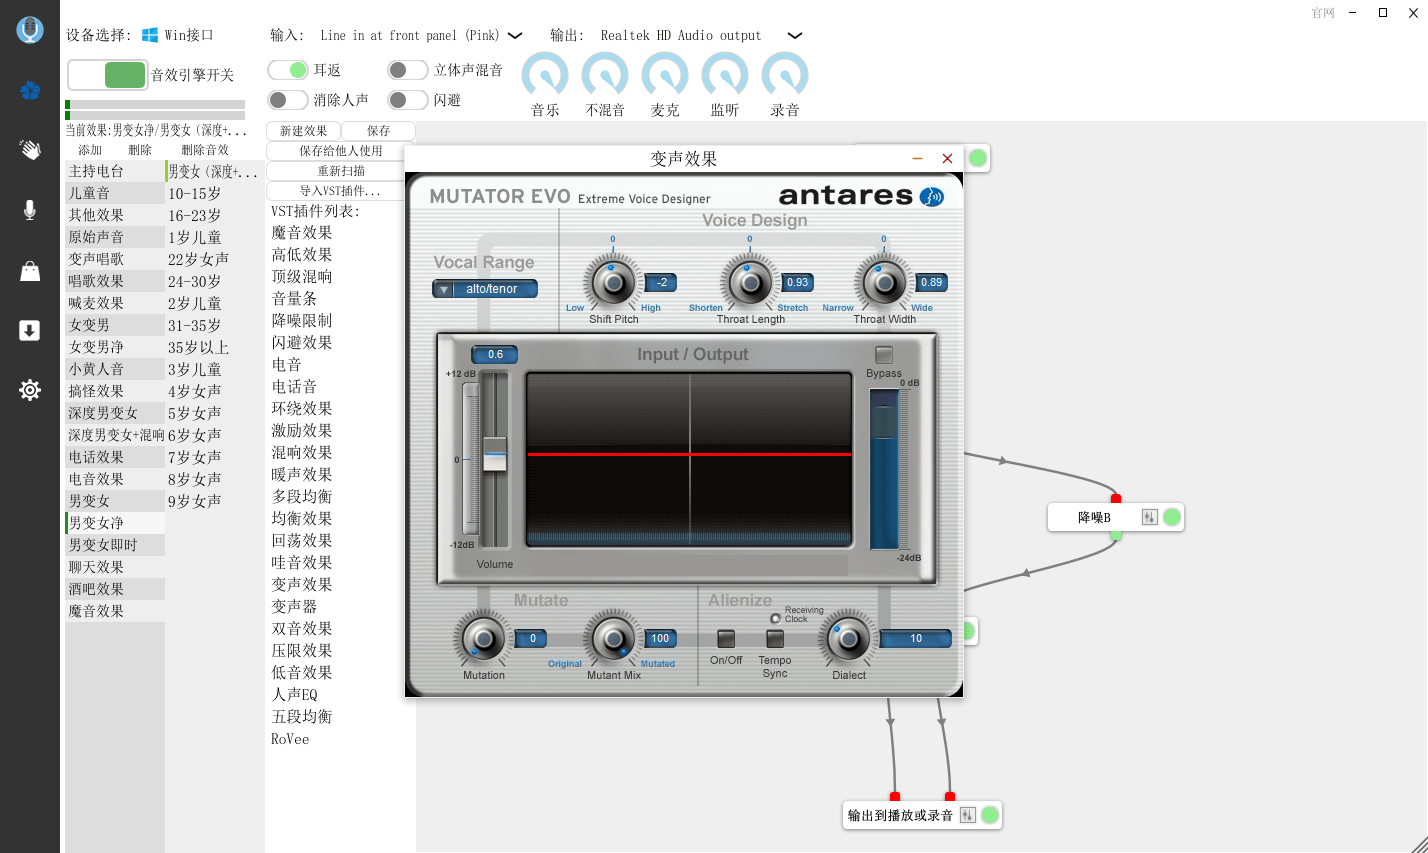1428x853 pixels.
Task: Open mixer settings icon on 降噪B node
Action: point(1149,517)
